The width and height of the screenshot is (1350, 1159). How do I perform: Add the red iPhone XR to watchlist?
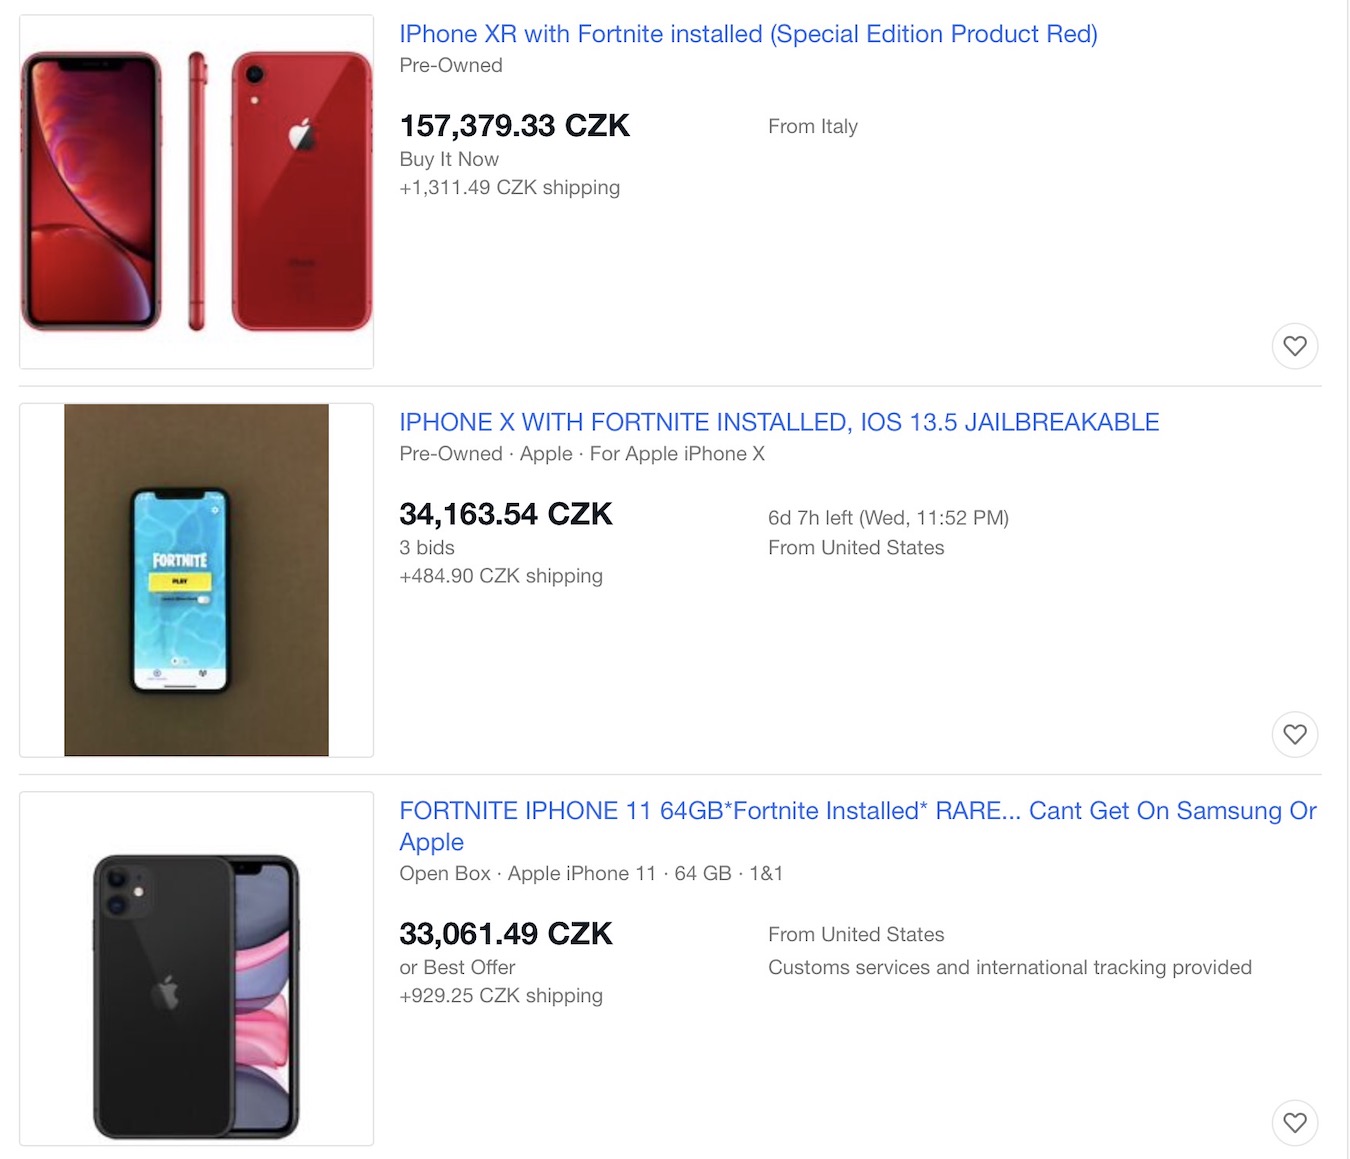pos(1295,346)
